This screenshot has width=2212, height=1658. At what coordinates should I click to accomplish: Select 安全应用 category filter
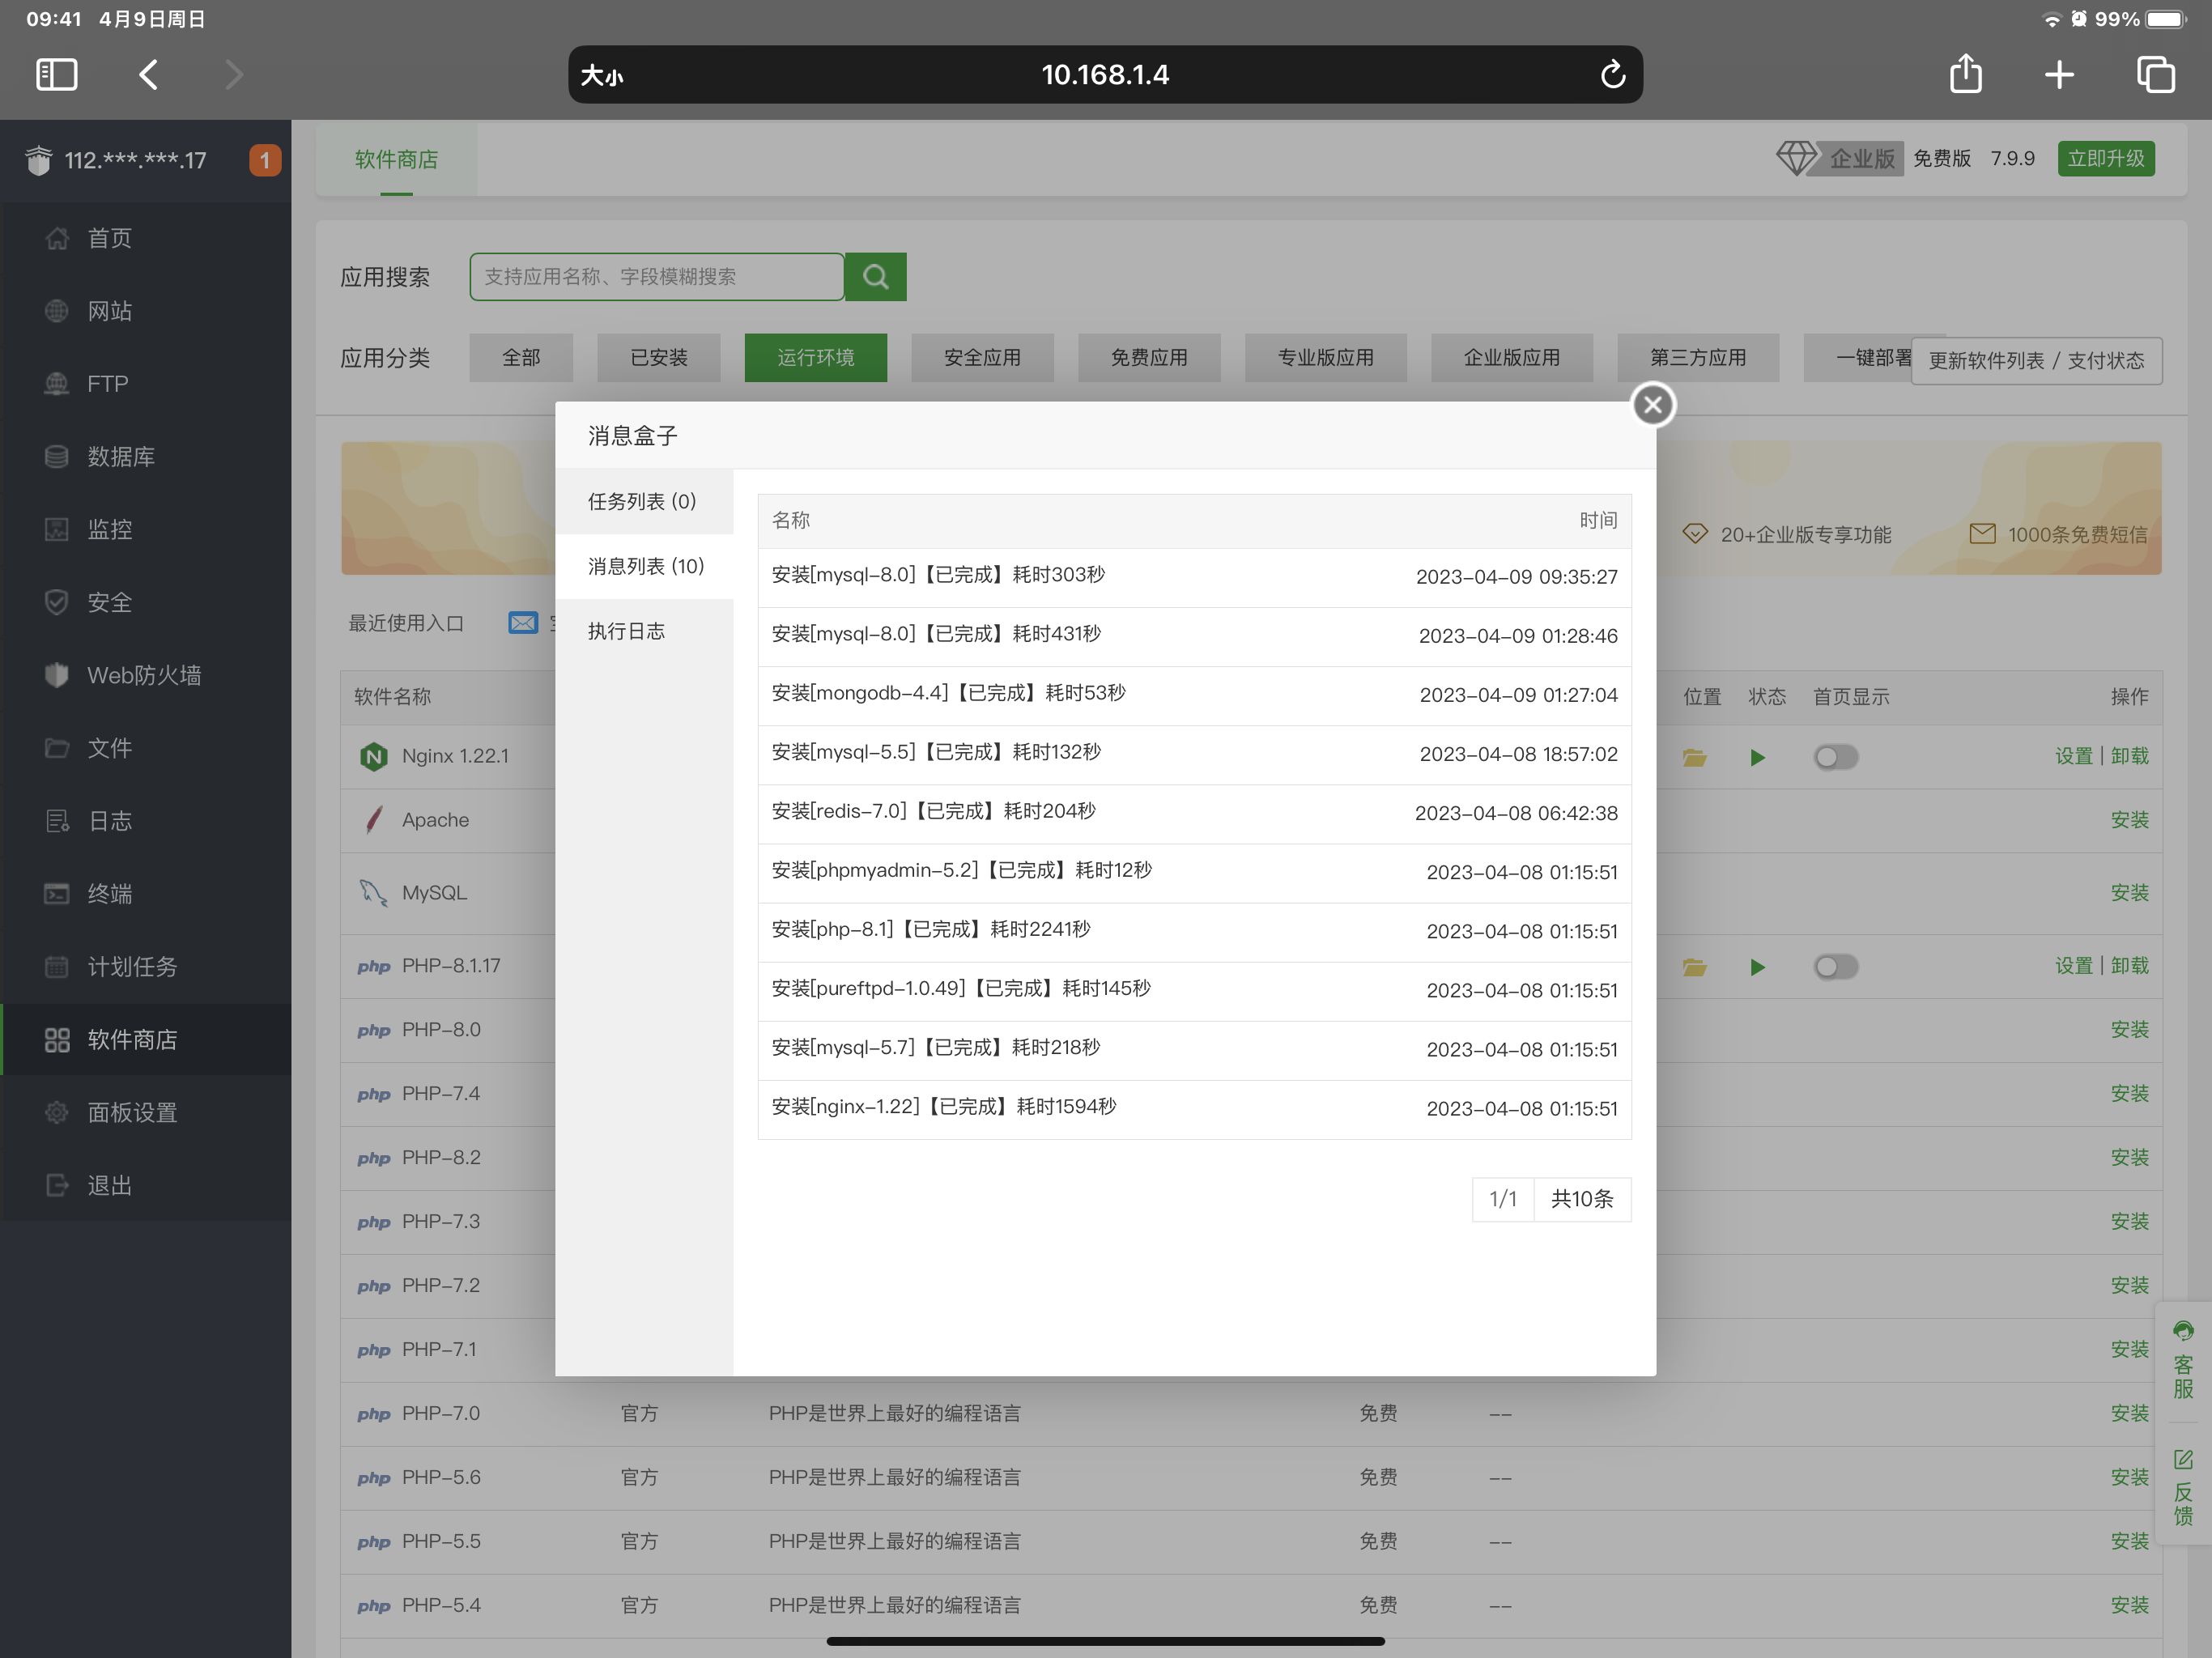(x=982, y=358)
